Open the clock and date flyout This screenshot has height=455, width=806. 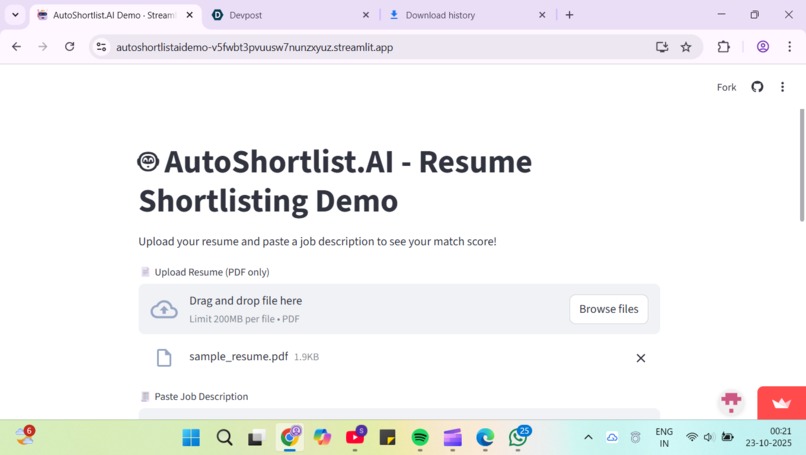768,437
